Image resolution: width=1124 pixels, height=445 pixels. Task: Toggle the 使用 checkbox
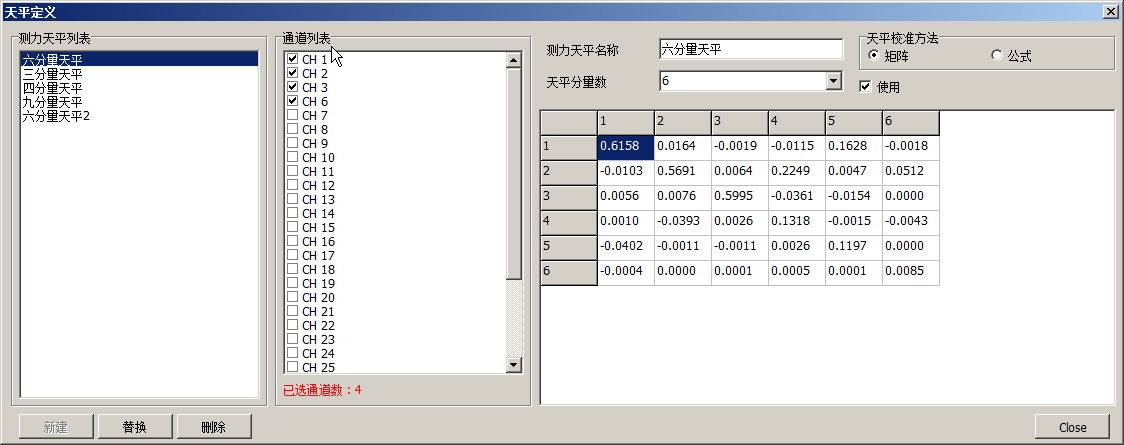[x=866, y=87]
